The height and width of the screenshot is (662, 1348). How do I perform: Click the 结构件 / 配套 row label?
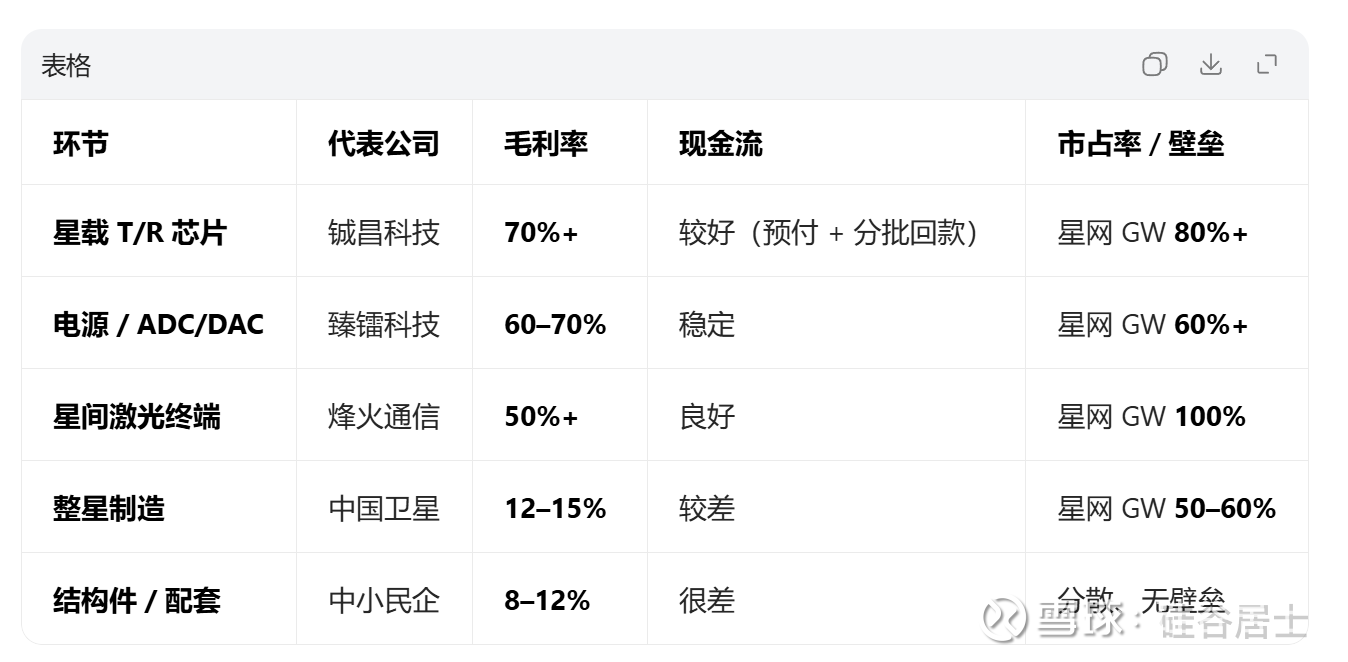tap(136, 601)
